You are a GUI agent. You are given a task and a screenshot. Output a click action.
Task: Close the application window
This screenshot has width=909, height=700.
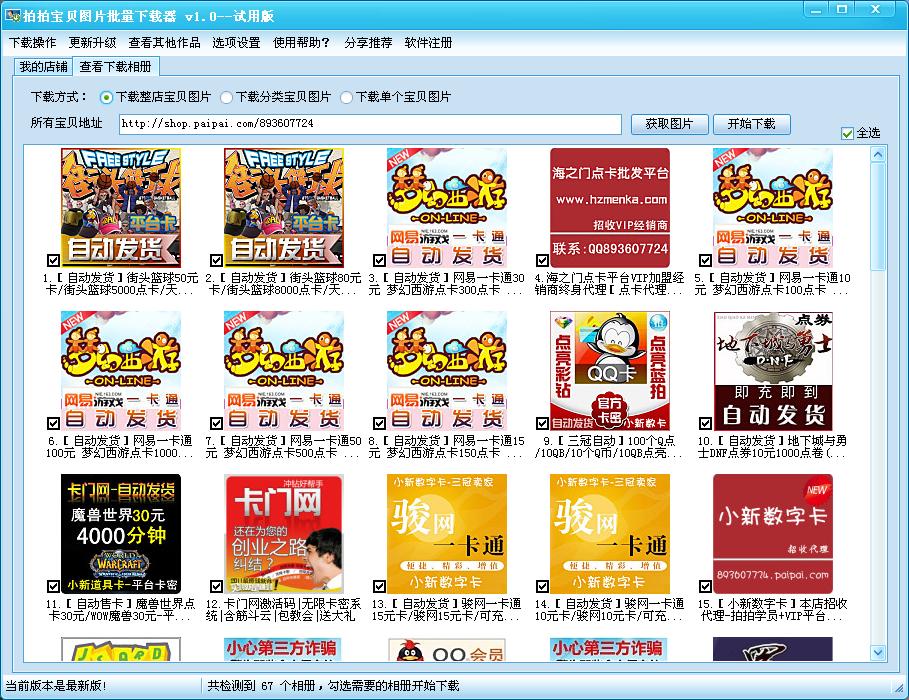[876, 9]
